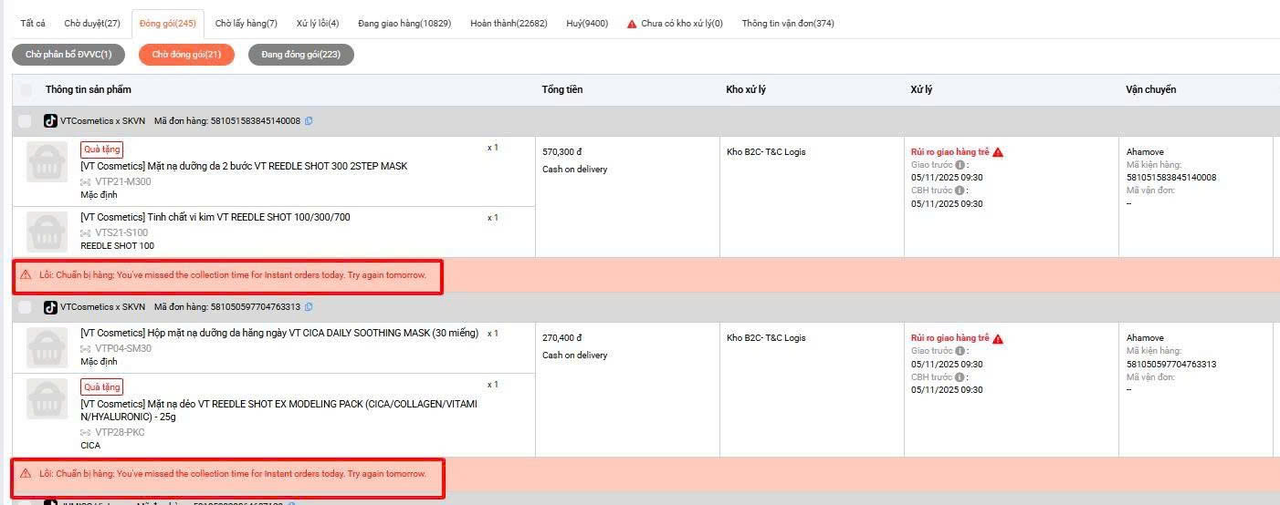Click thumbnail of VT CICA DAILY SOOTHING MASK
Image resolution: width=1280 pixels, height=505 pixels.
coord(46,348)
